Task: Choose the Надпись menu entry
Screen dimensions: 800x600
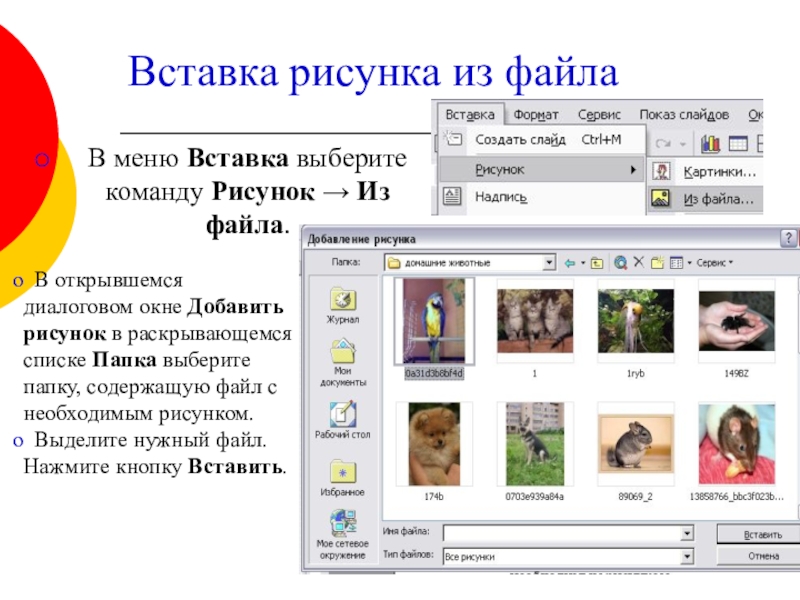Action: 542,196
